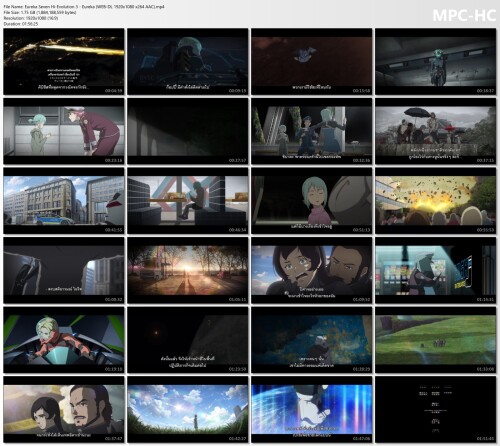Select the city street police car thumbnail
Screen dimensions: 500x446
64,201
